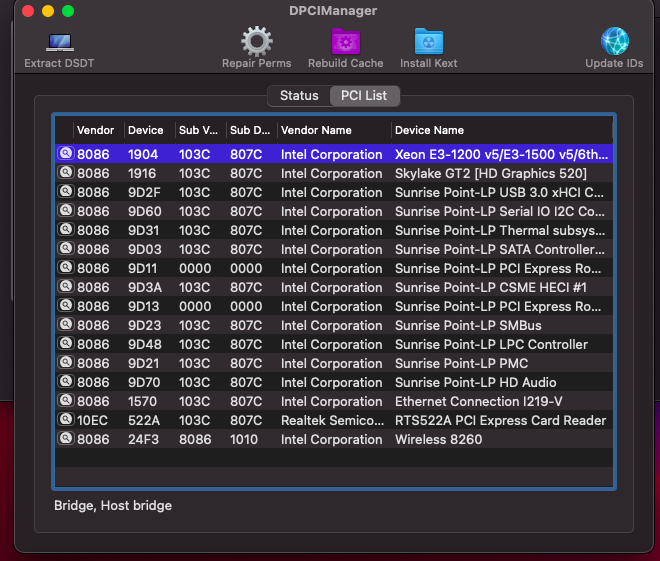The height and width of the screenshot is (561, 660).
Task: Click device ID 9D60 cell
Action: coord(144,211)
